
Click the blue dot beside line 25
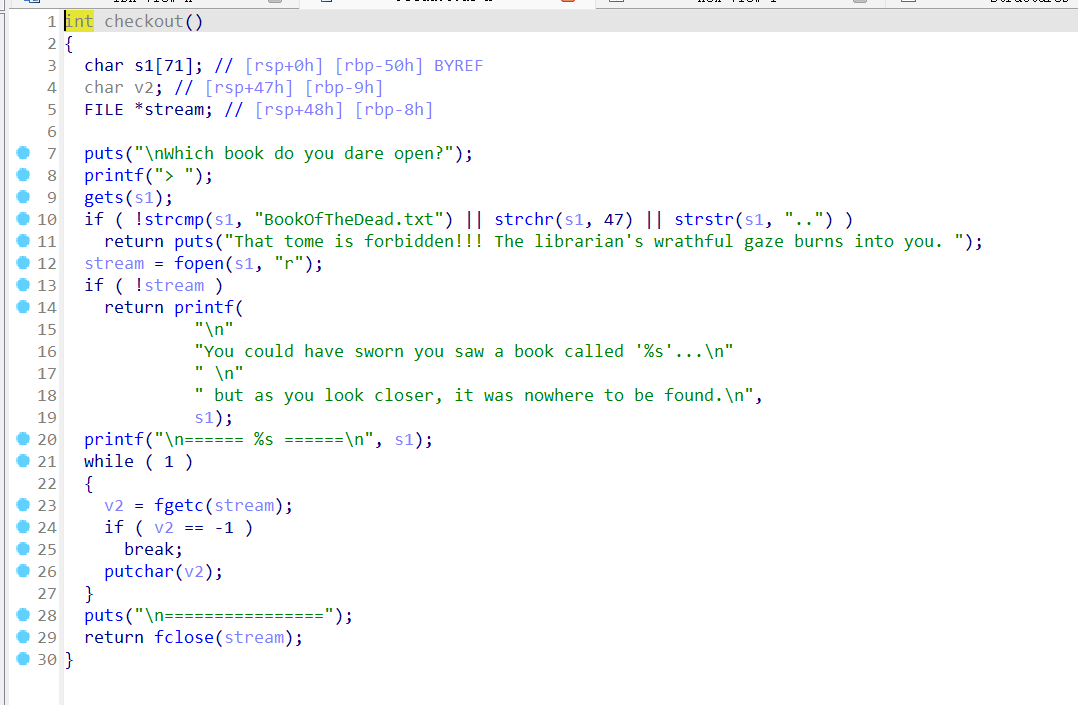[23, 549]
